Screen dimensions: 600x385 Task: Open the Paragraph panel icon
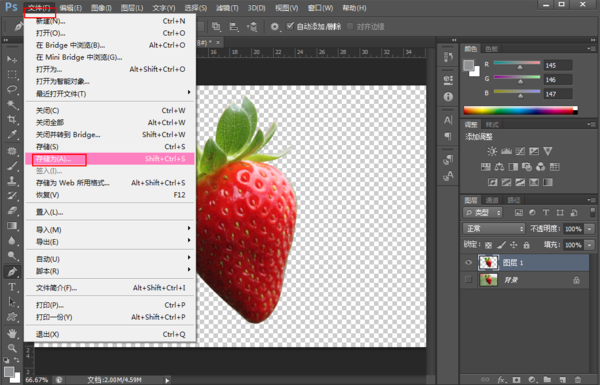point(448,136)
